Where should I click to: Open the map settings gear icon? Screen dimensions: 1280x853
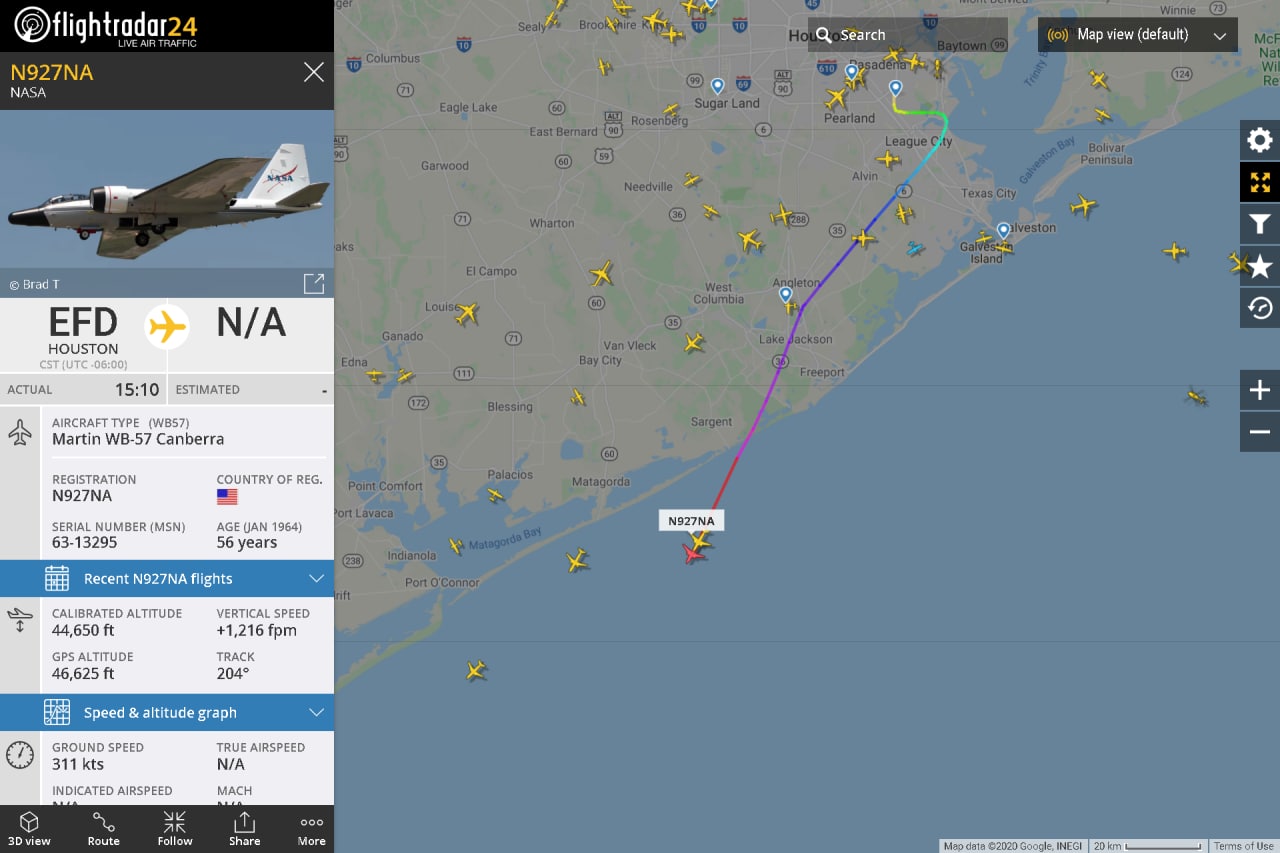click(x=1260, y=140)
